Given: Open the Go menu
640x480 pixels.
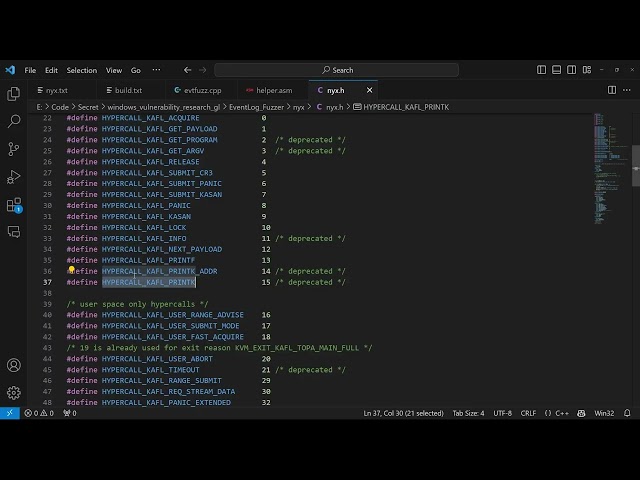Looking at the screenshot, I should (x=136, y=70).
